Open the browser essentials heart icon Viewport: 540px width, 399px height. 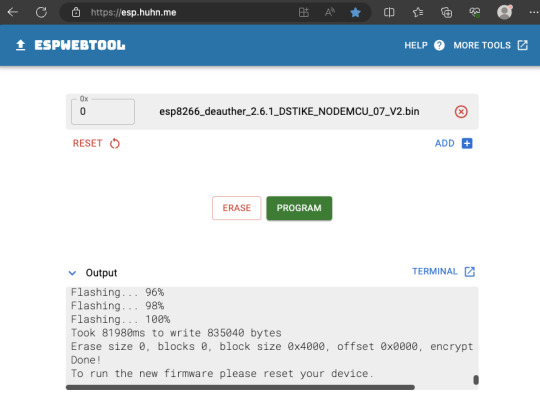[475, 13]
